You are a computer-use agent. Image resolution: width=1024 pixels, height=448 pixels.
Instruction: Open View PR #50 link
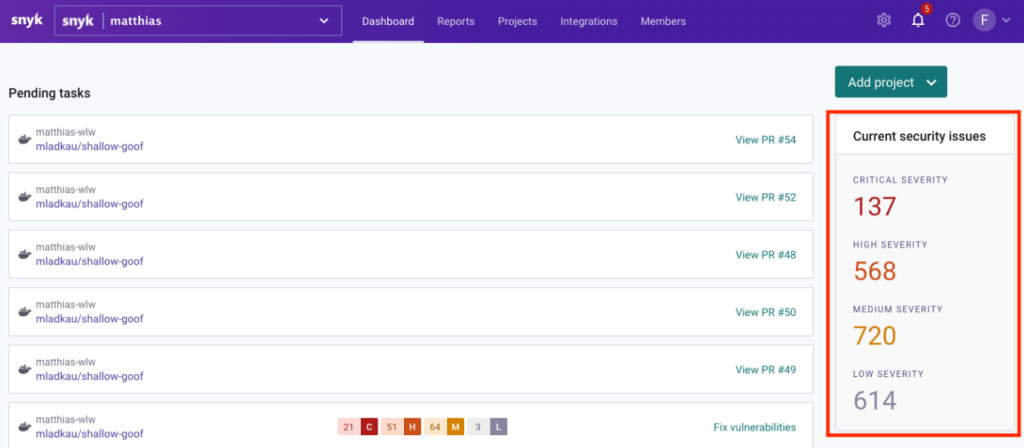[765, 312]
